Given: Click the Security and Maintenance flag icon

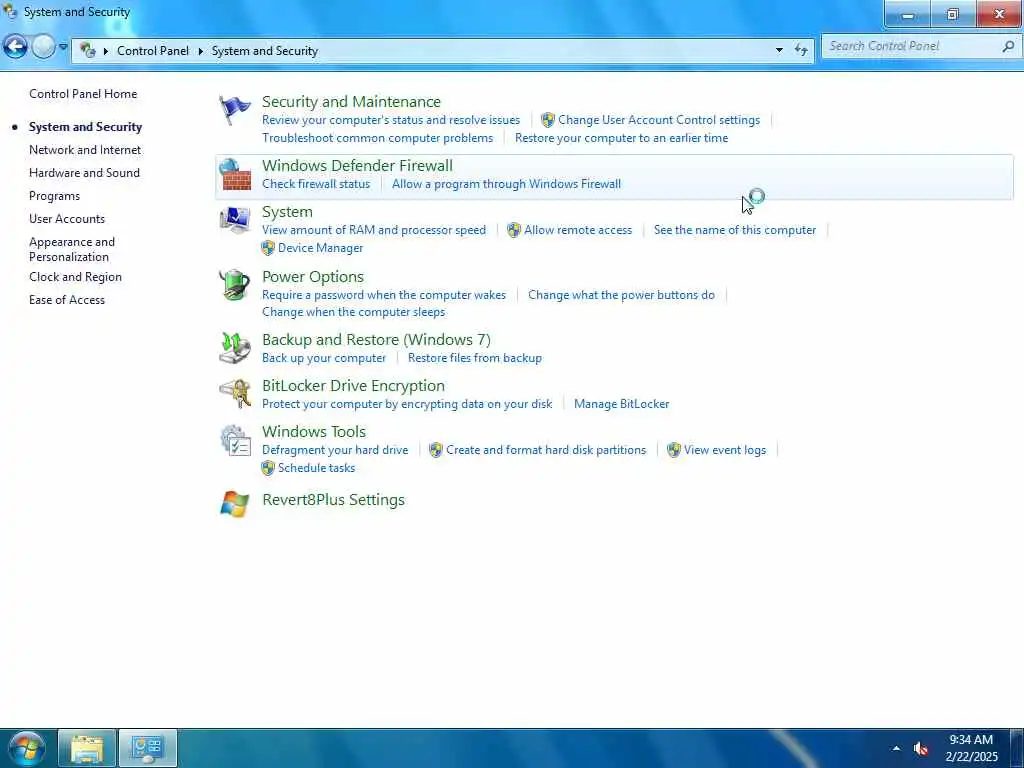Looking at the screenshot, I should coord(234,110).
